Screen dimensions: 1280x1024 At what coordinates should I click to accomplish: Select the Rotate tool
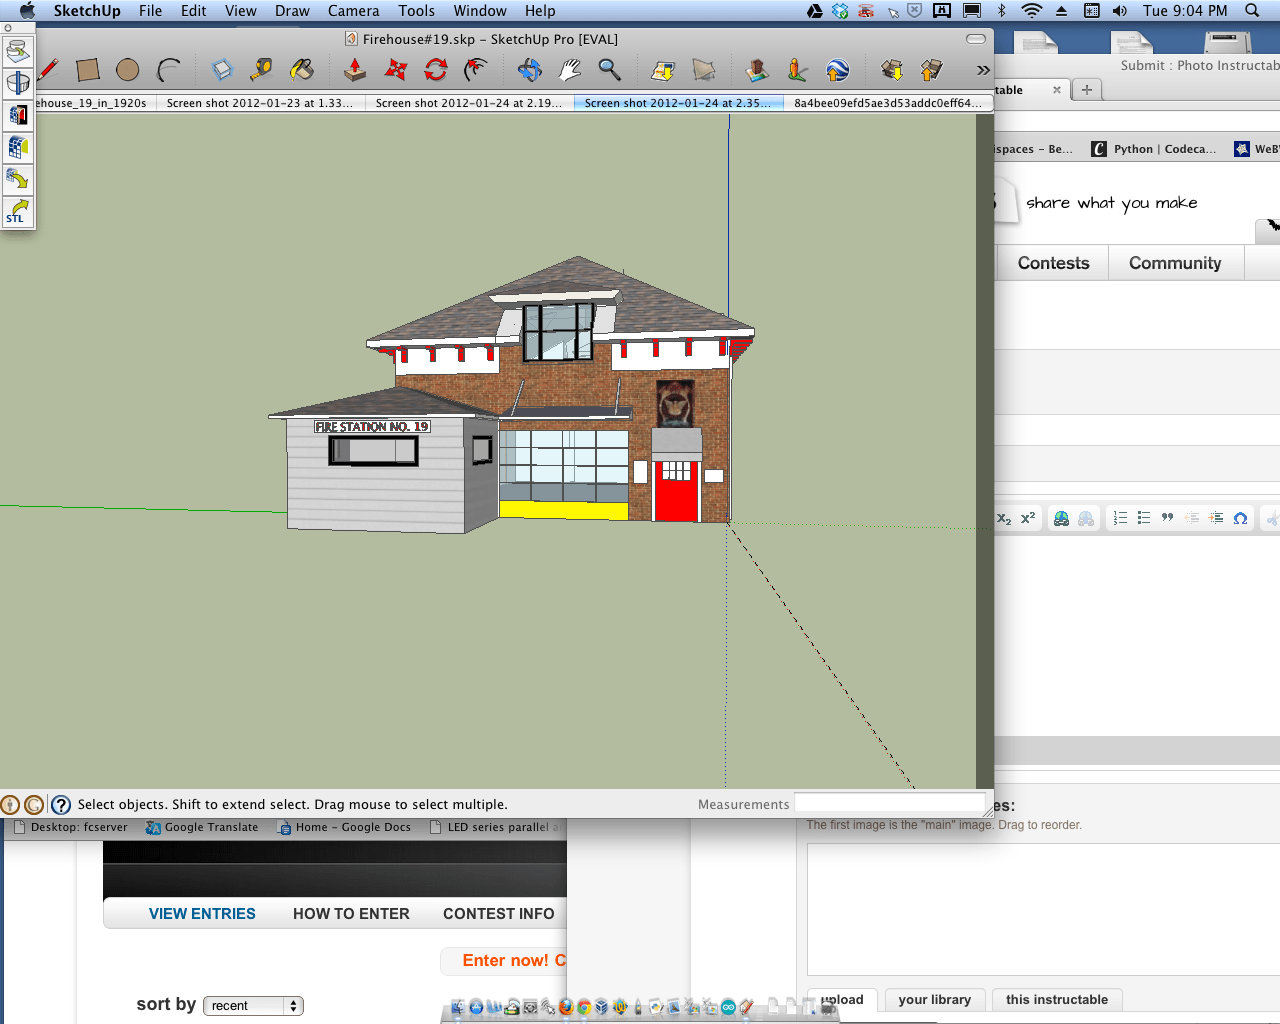pyautogui.click(x=436, y=70)
